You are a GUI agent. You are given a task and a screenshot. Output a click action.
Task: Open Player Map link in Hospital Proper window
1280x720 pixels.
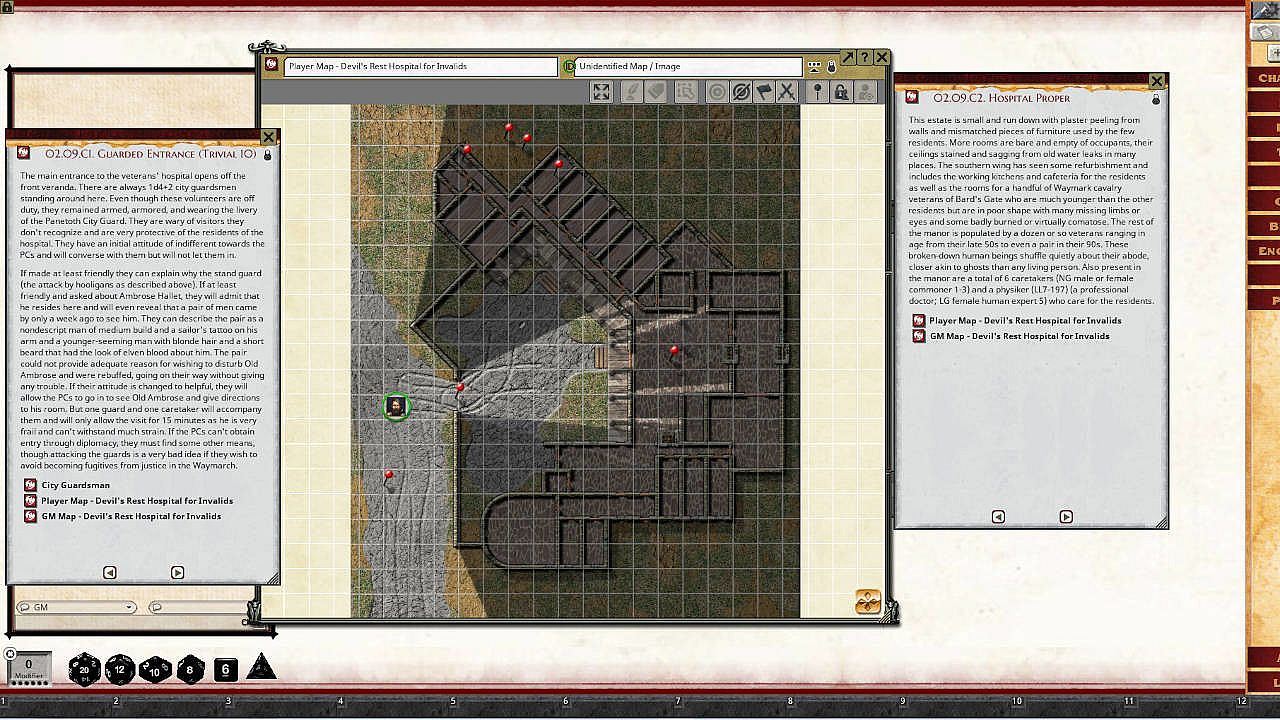pyautogui.click(x=1025, y=321)
